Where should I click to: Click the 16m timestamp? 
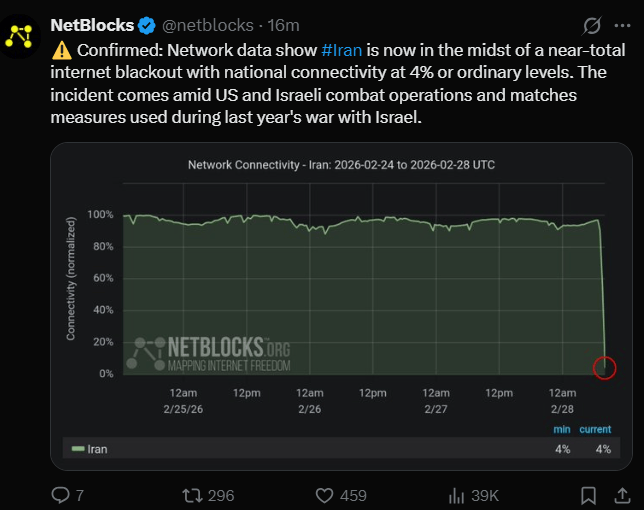[285, 25]
